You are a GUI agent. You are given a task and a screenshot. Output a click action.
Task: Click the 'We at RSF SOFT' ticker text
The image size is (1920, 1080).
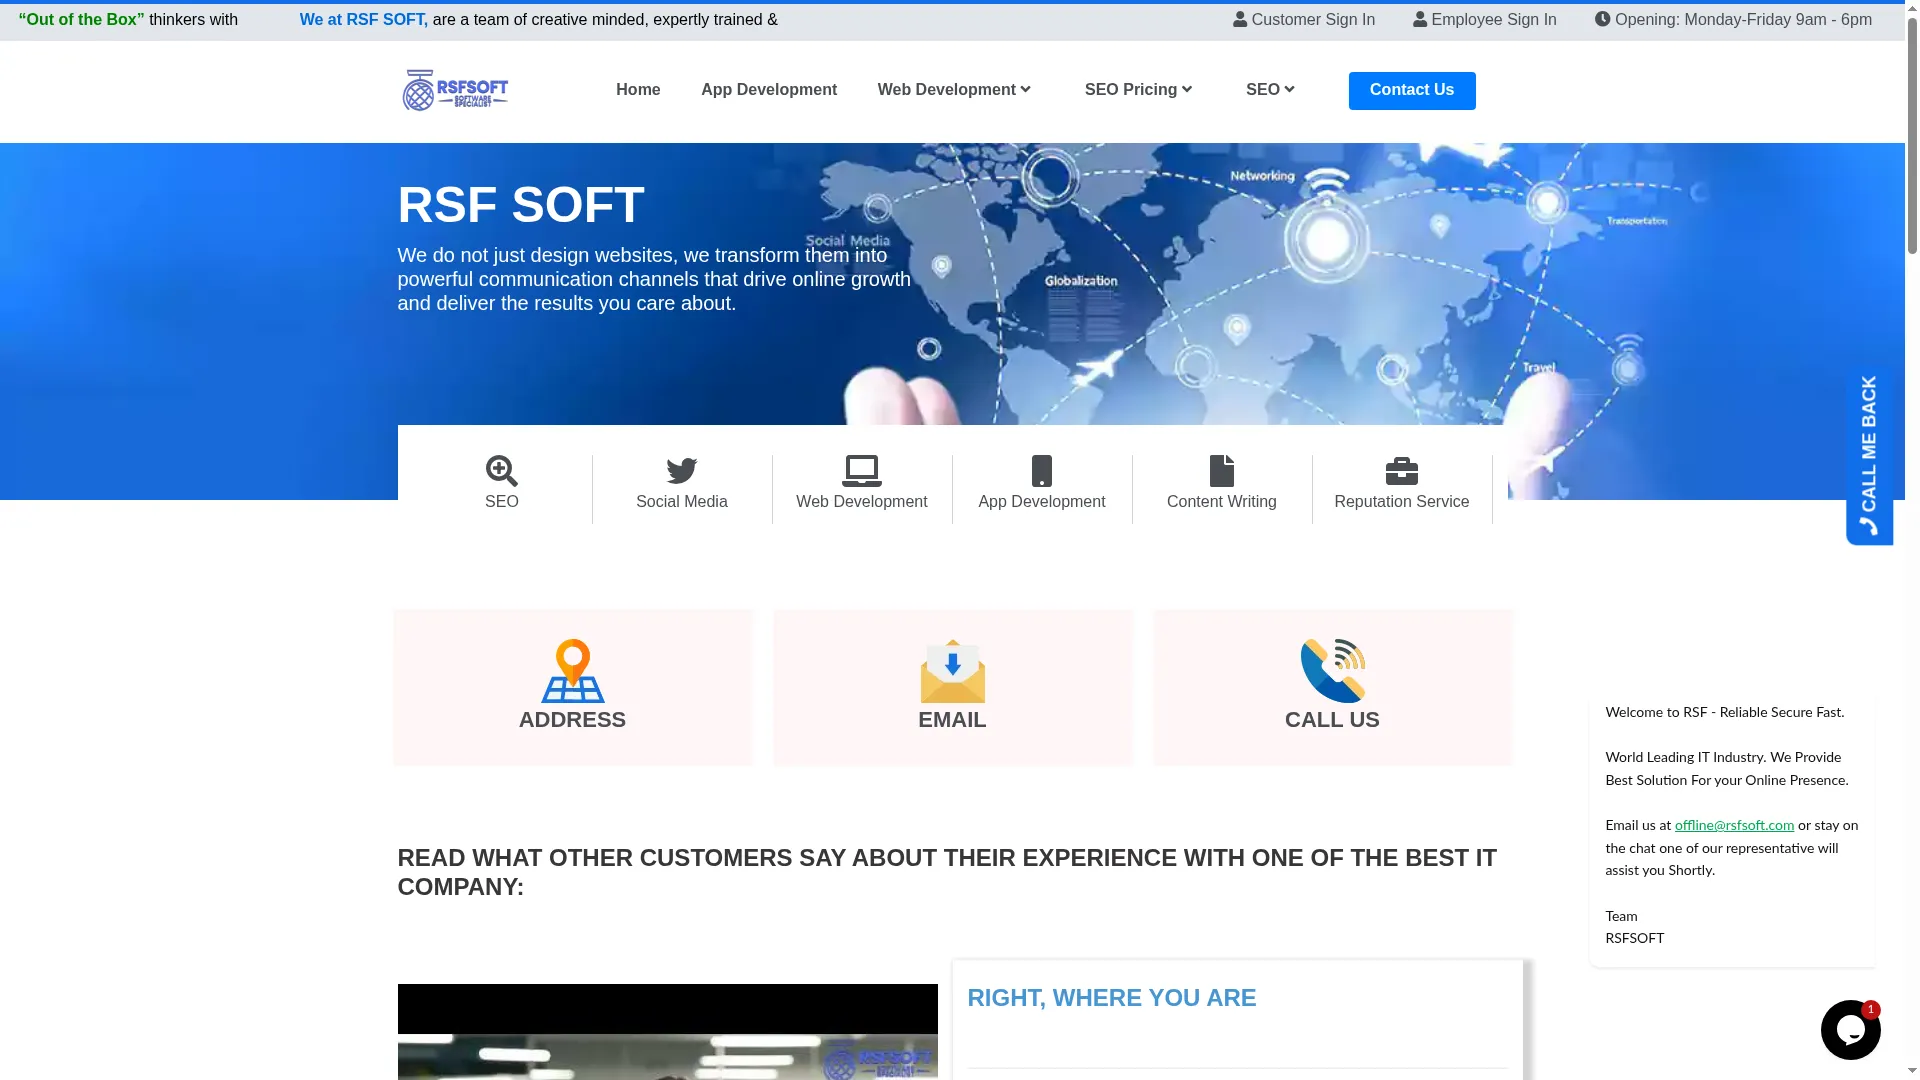363,20
